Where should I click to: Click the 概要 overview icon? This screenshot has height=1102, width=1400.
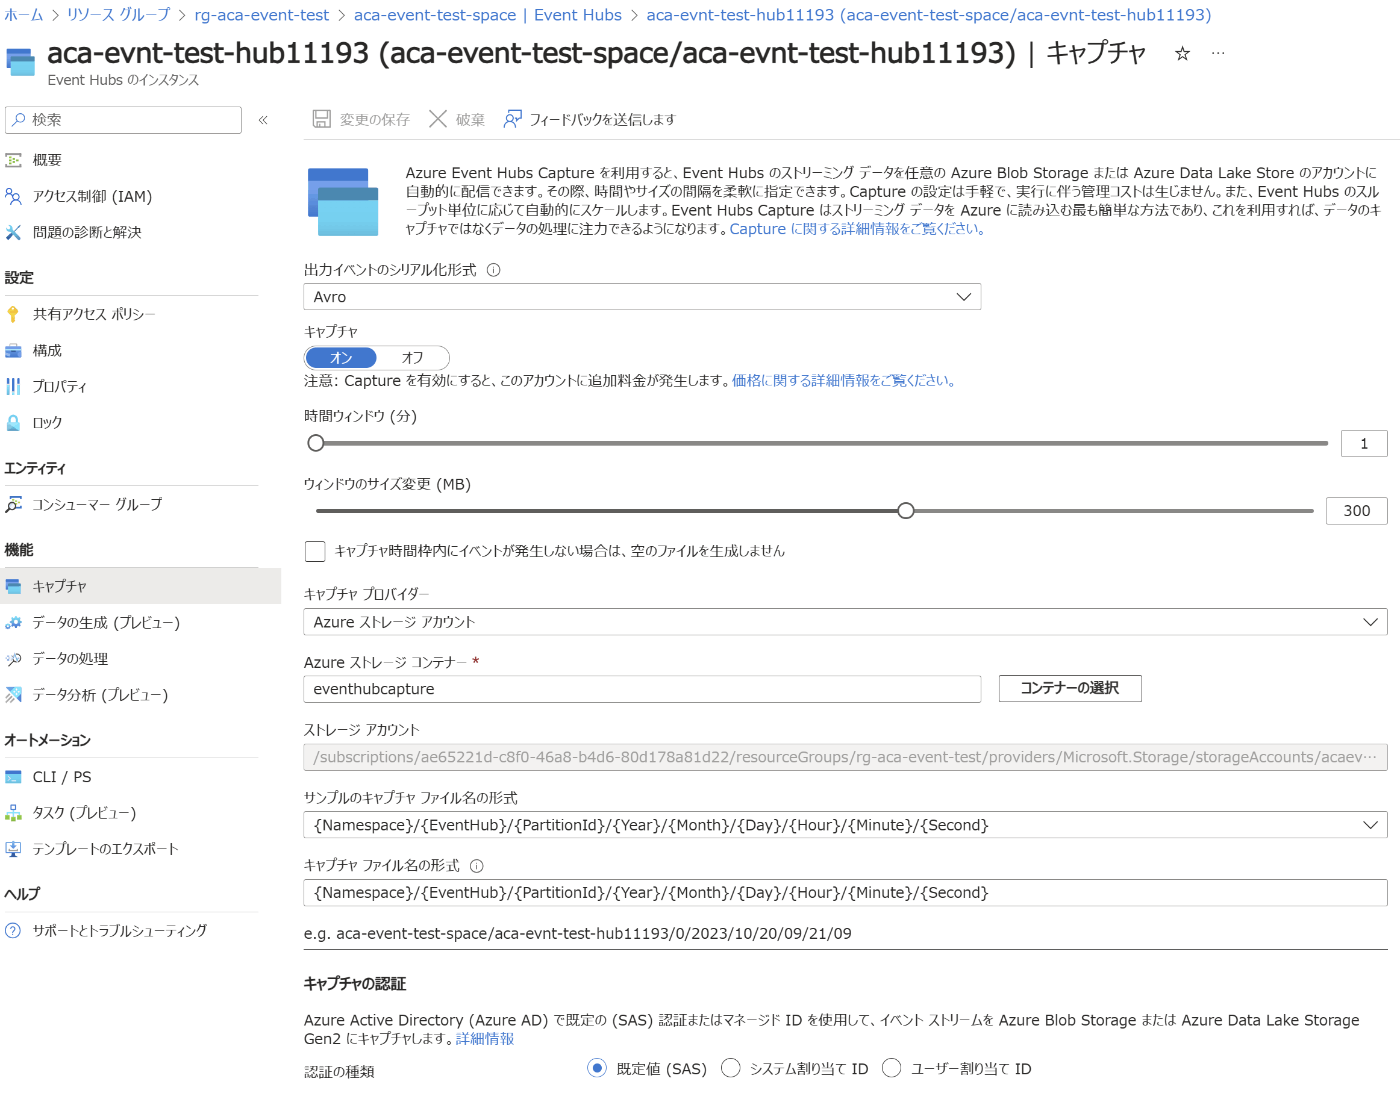(13, 160)
